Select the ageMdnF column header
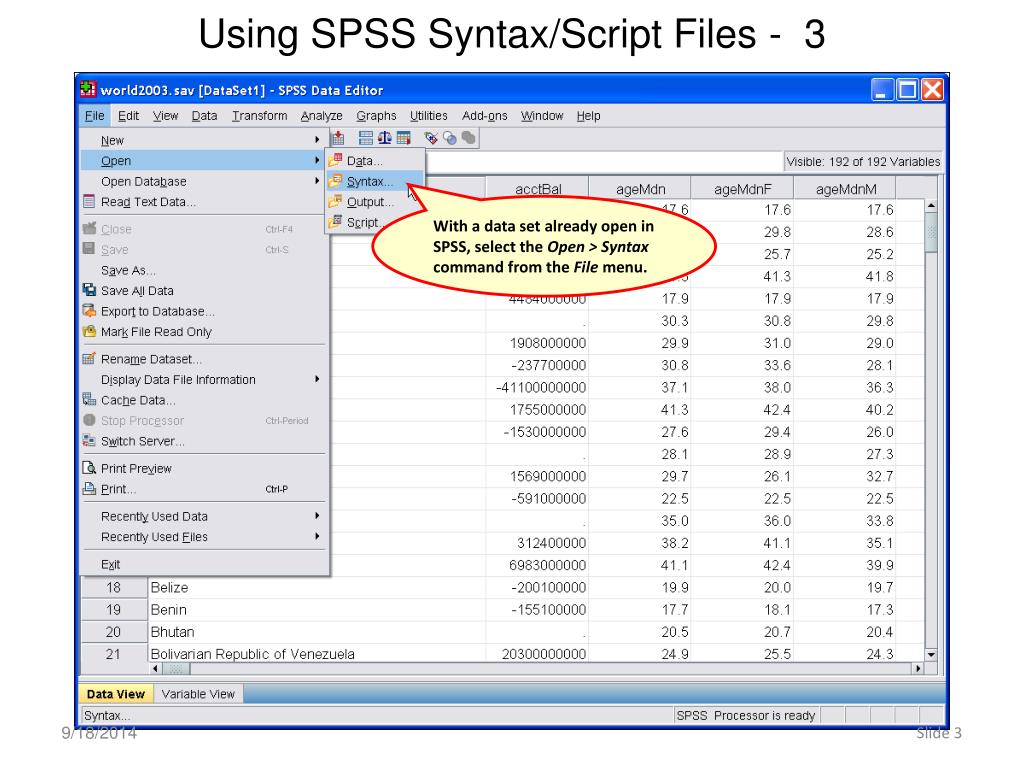The width and height of the screenshot is (1024, 768). pos(743,189)
